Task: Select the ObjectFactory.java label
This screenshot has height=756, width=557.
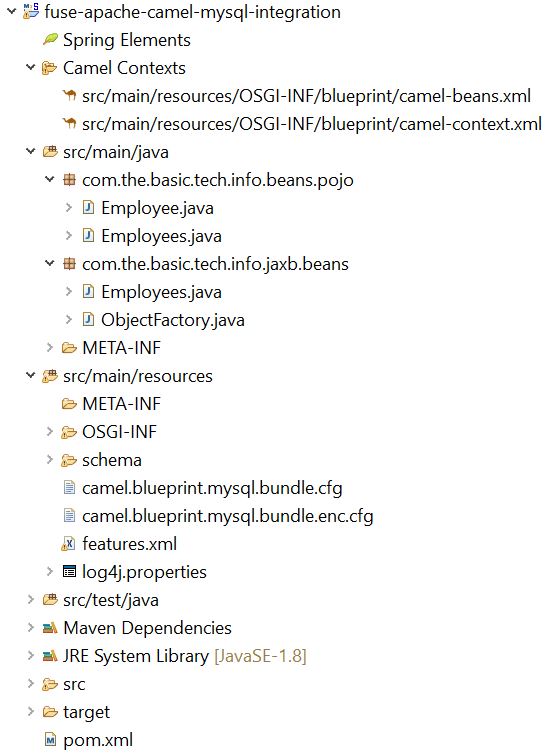Action: tap(173, 320)
